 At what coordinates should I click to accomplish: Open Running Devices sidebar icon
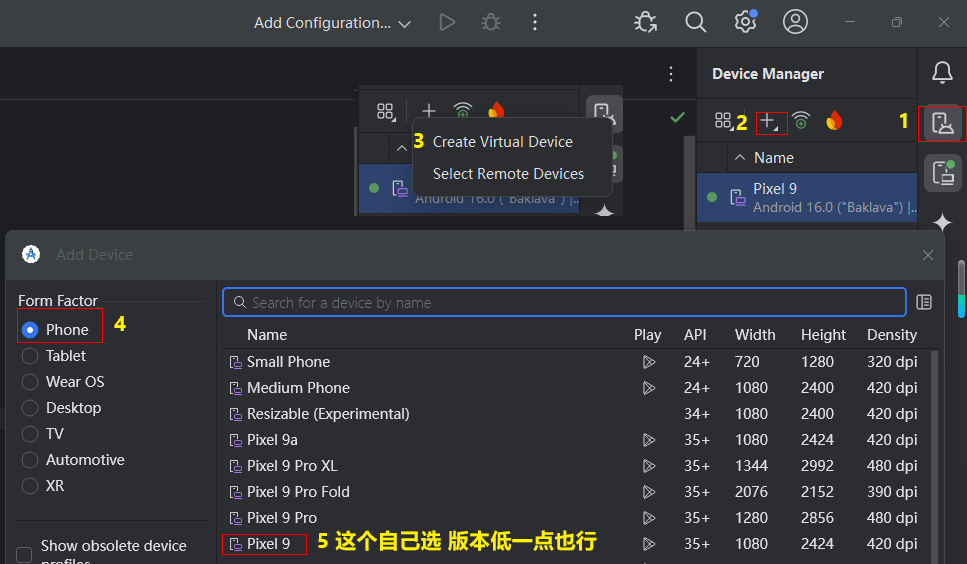[x=943, y=173]
